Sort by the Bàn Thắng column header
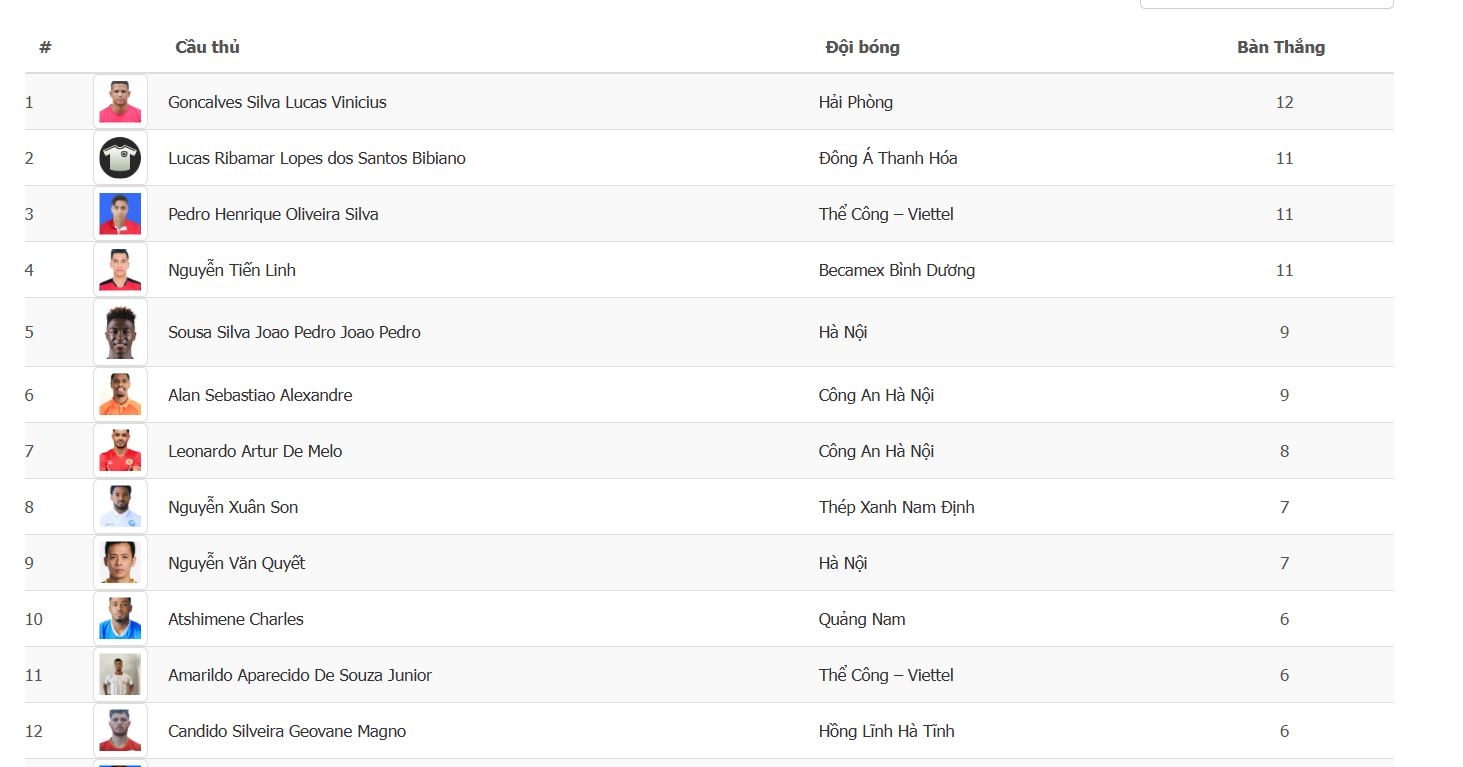1463x767 pixels. (x=1281, y=47)
